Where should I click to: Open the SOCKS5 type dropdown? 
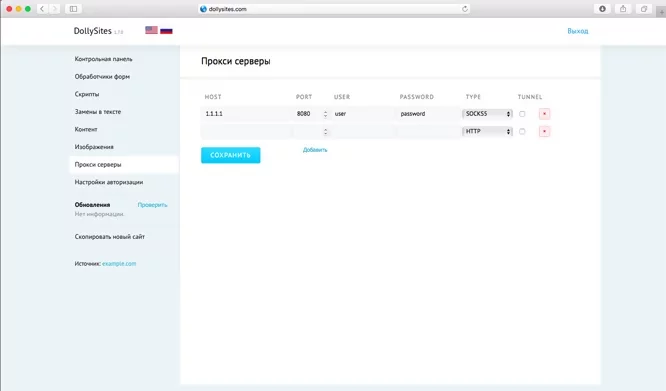click(487, 114)
